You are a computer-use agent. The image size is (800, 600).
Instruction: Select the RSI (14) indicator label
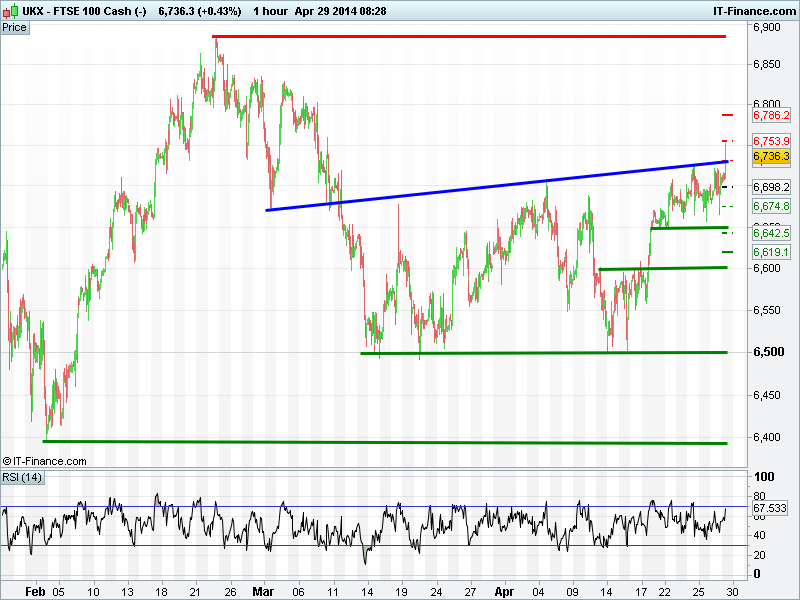[x=22, y=478]
